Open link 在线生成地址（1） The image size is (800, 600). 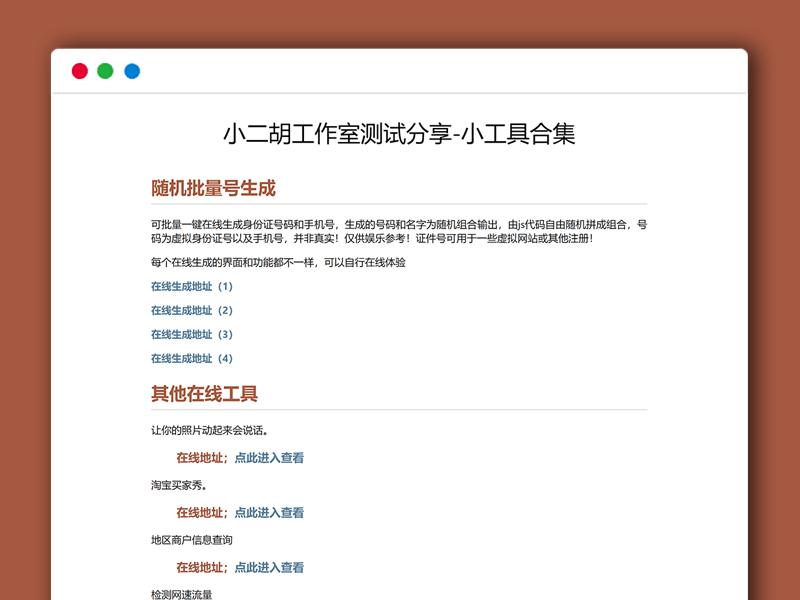192,286
